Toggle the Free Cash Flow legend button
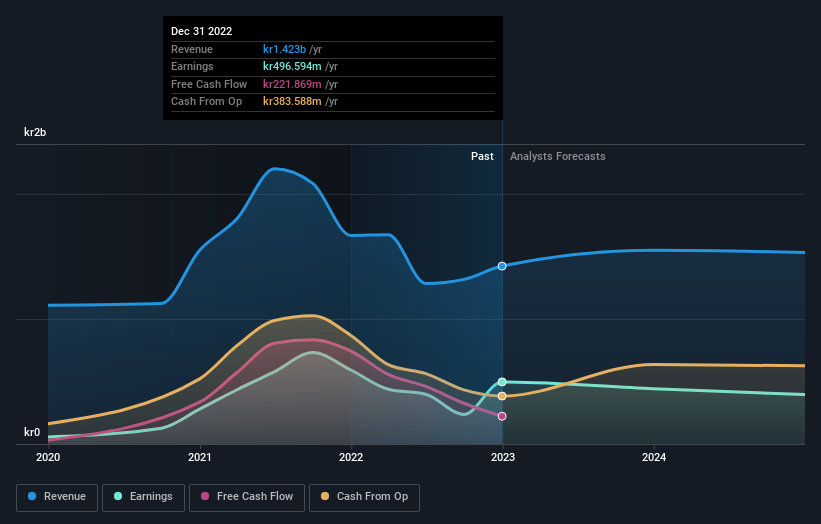The image size is (821, 524). 247,497
